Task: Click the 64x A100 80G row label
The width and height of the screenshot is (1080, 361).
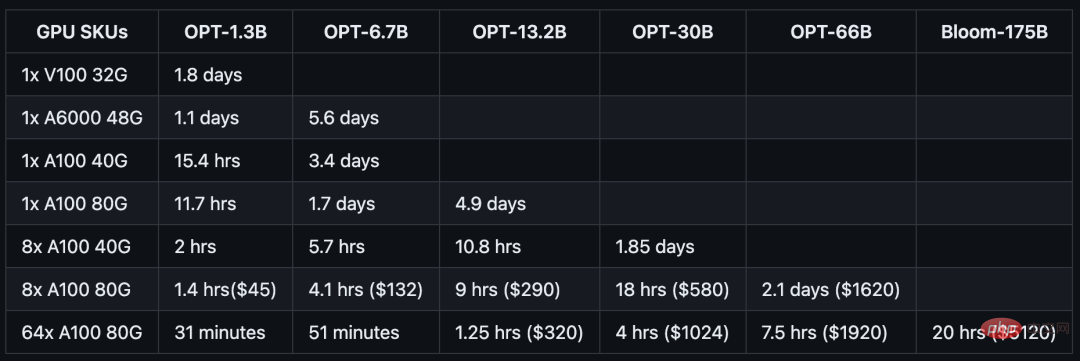Action: (x=82, y=333)
